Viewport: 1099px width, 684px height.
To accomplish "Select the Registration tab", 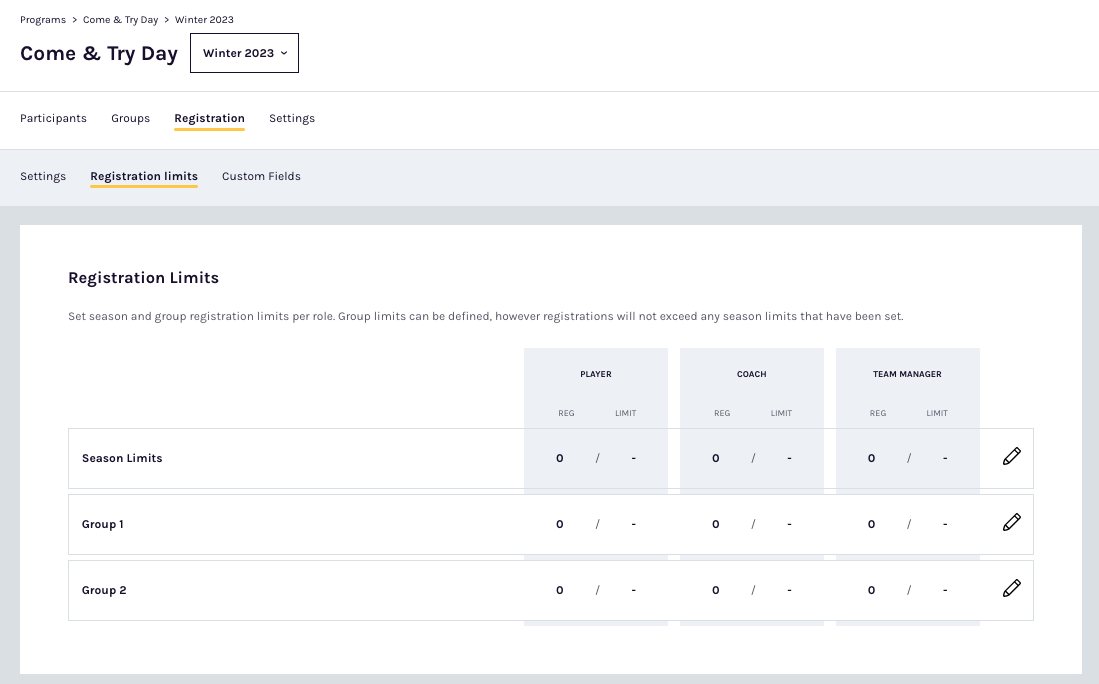I will tap(209, 118).
